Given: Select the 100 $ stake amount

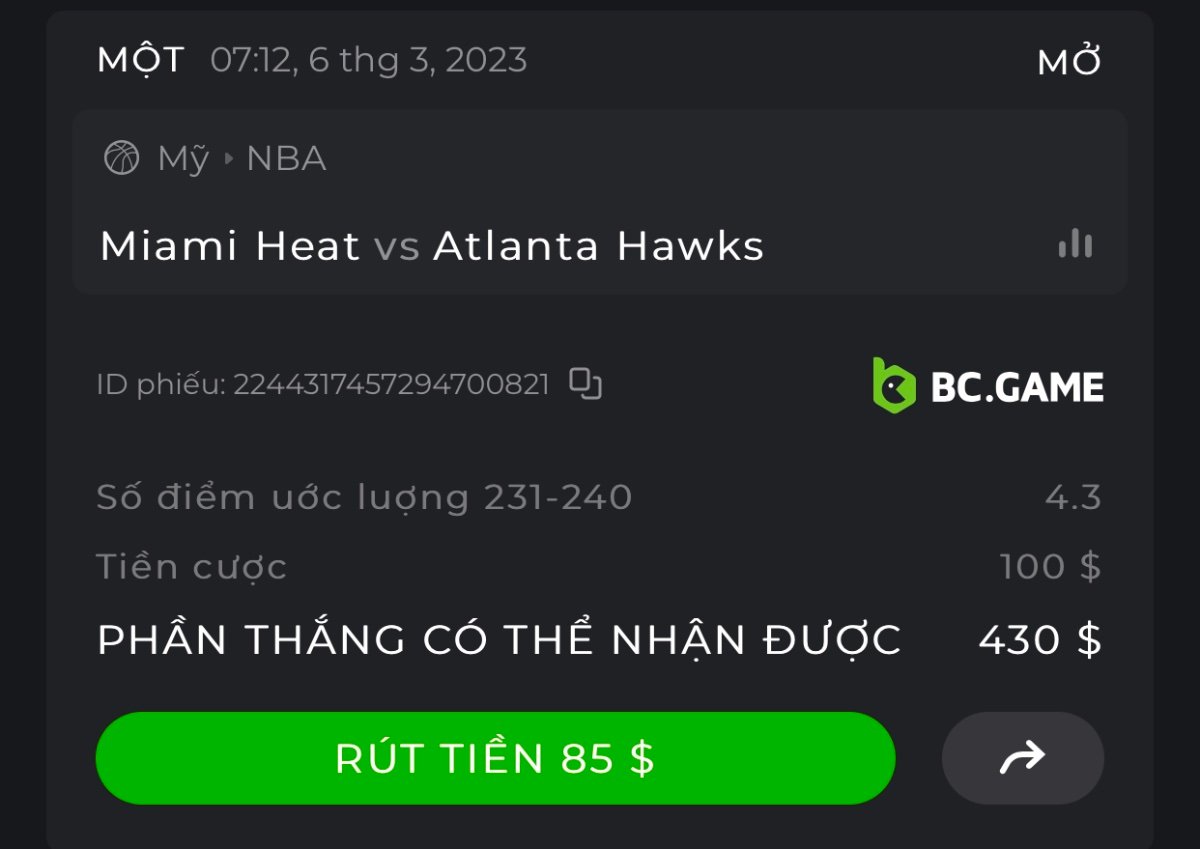Looking at the screenshot, I should (1050, 566).
